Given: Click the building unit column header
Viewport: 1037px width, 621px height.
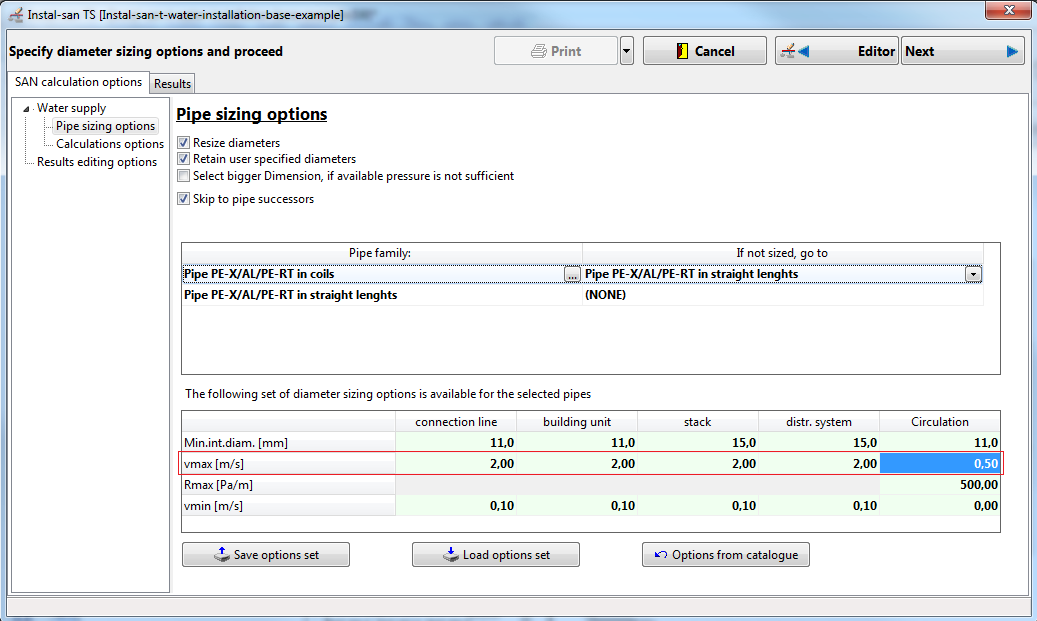Looking at the screenshot, I should 577,421.
